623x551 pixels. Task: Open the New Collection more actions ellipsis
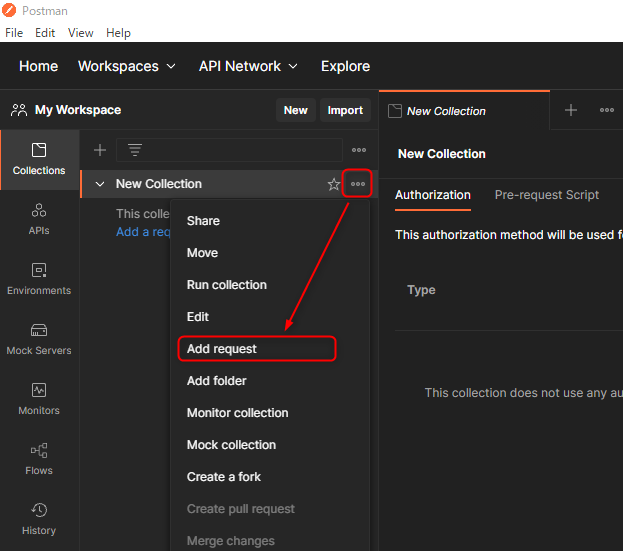(x=358, y=184)
